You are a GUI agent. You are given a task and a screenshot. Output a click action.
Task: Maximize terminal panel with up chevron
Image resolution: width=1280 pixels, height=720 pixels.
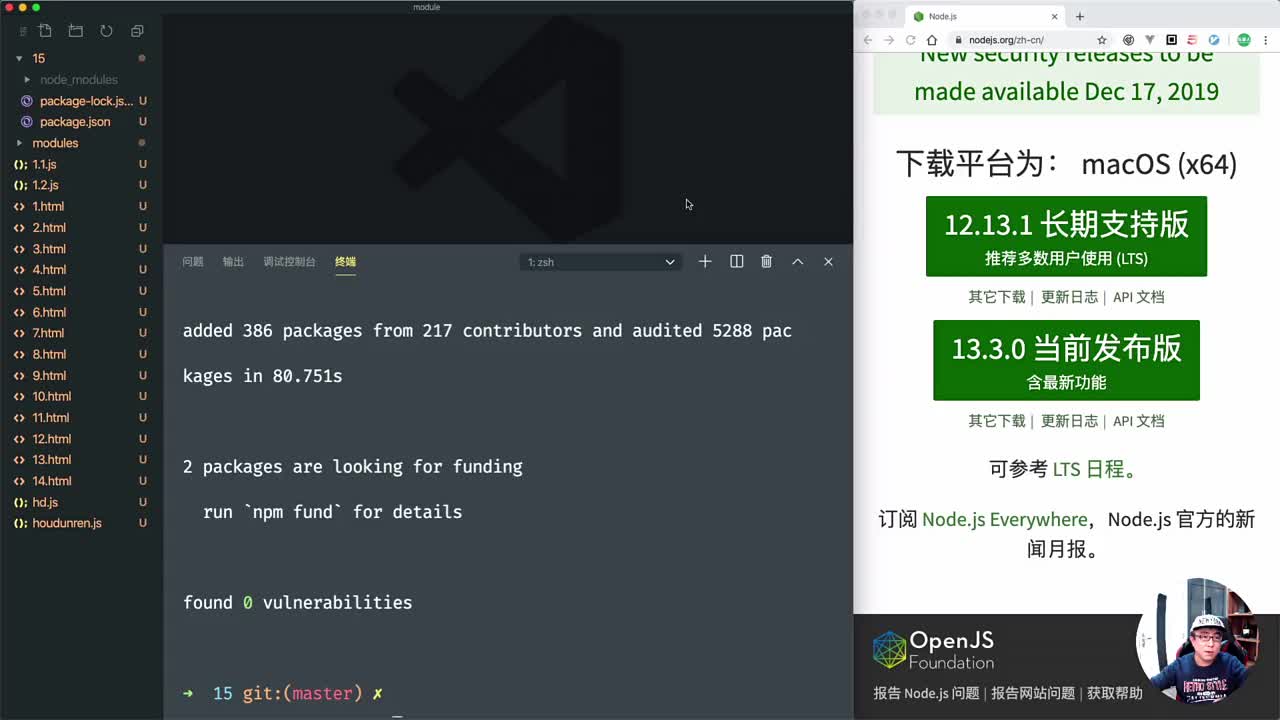click(x=798, y=261)
